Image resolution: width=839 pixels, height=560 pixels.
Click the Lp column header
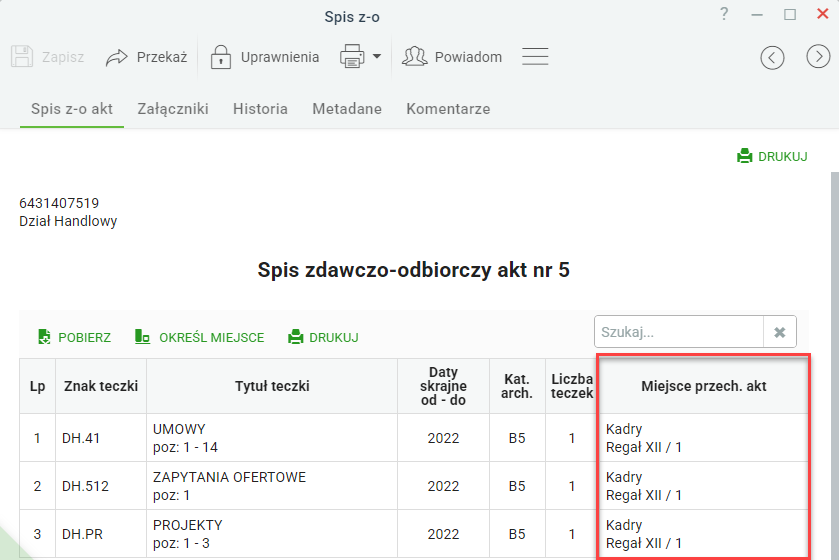coord(37,386)
